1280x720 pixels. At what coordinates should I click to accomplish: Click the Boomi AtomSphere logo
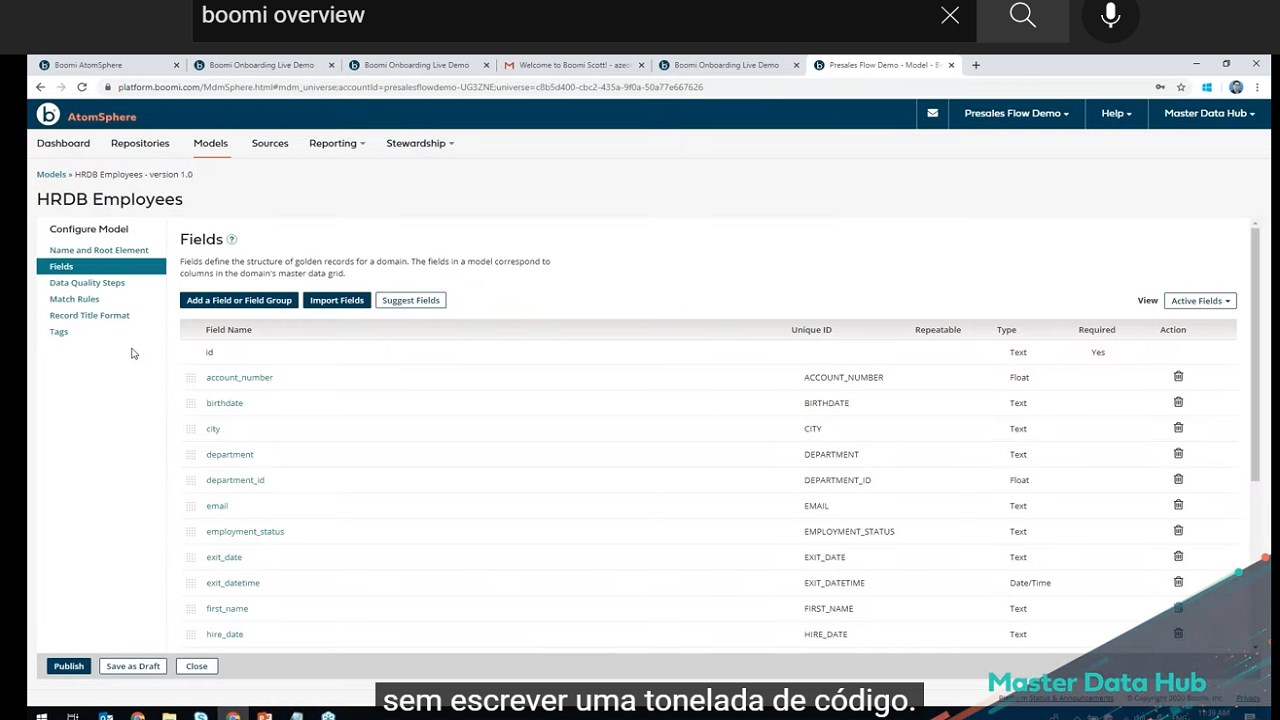click(87, 115)
